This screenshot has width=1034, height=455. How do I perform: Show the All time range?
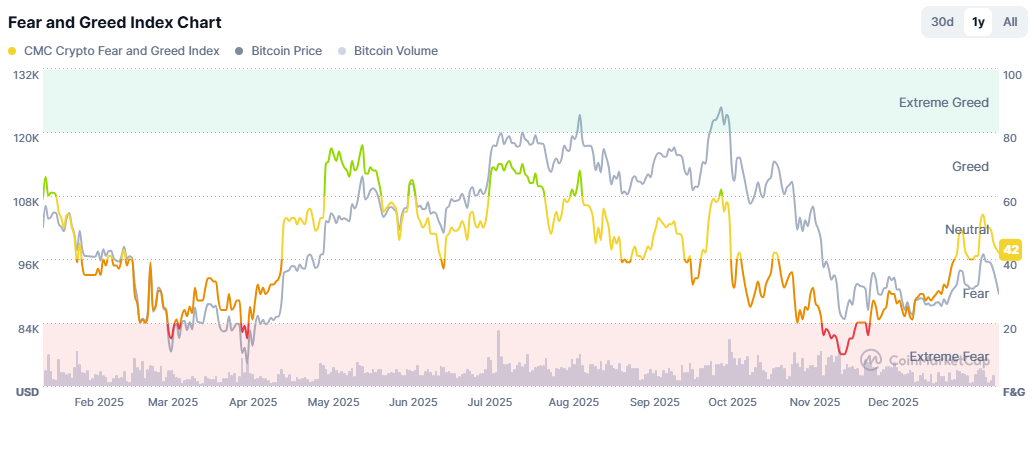click(1010, 22)
